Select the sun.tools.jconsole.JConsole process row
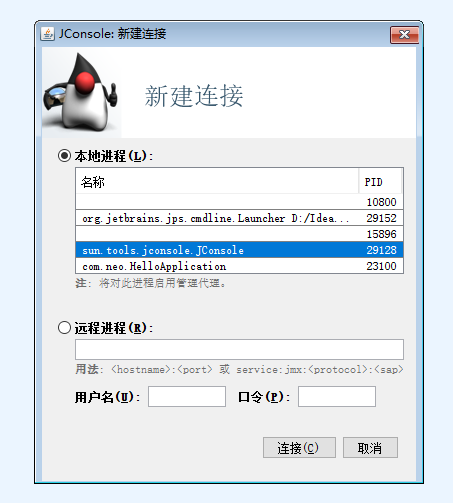This screenshot has height=503, width=453. (x=239, y=250)
